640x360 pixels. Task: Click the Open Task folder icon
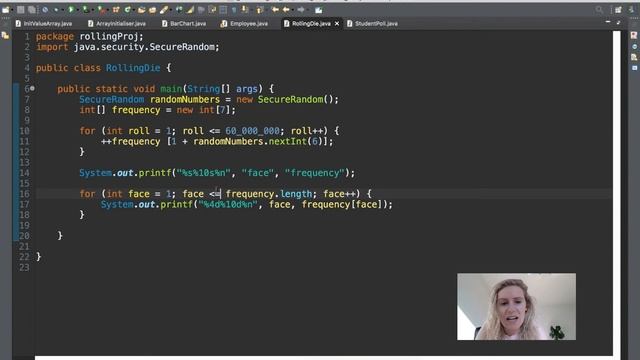point(152,10)
